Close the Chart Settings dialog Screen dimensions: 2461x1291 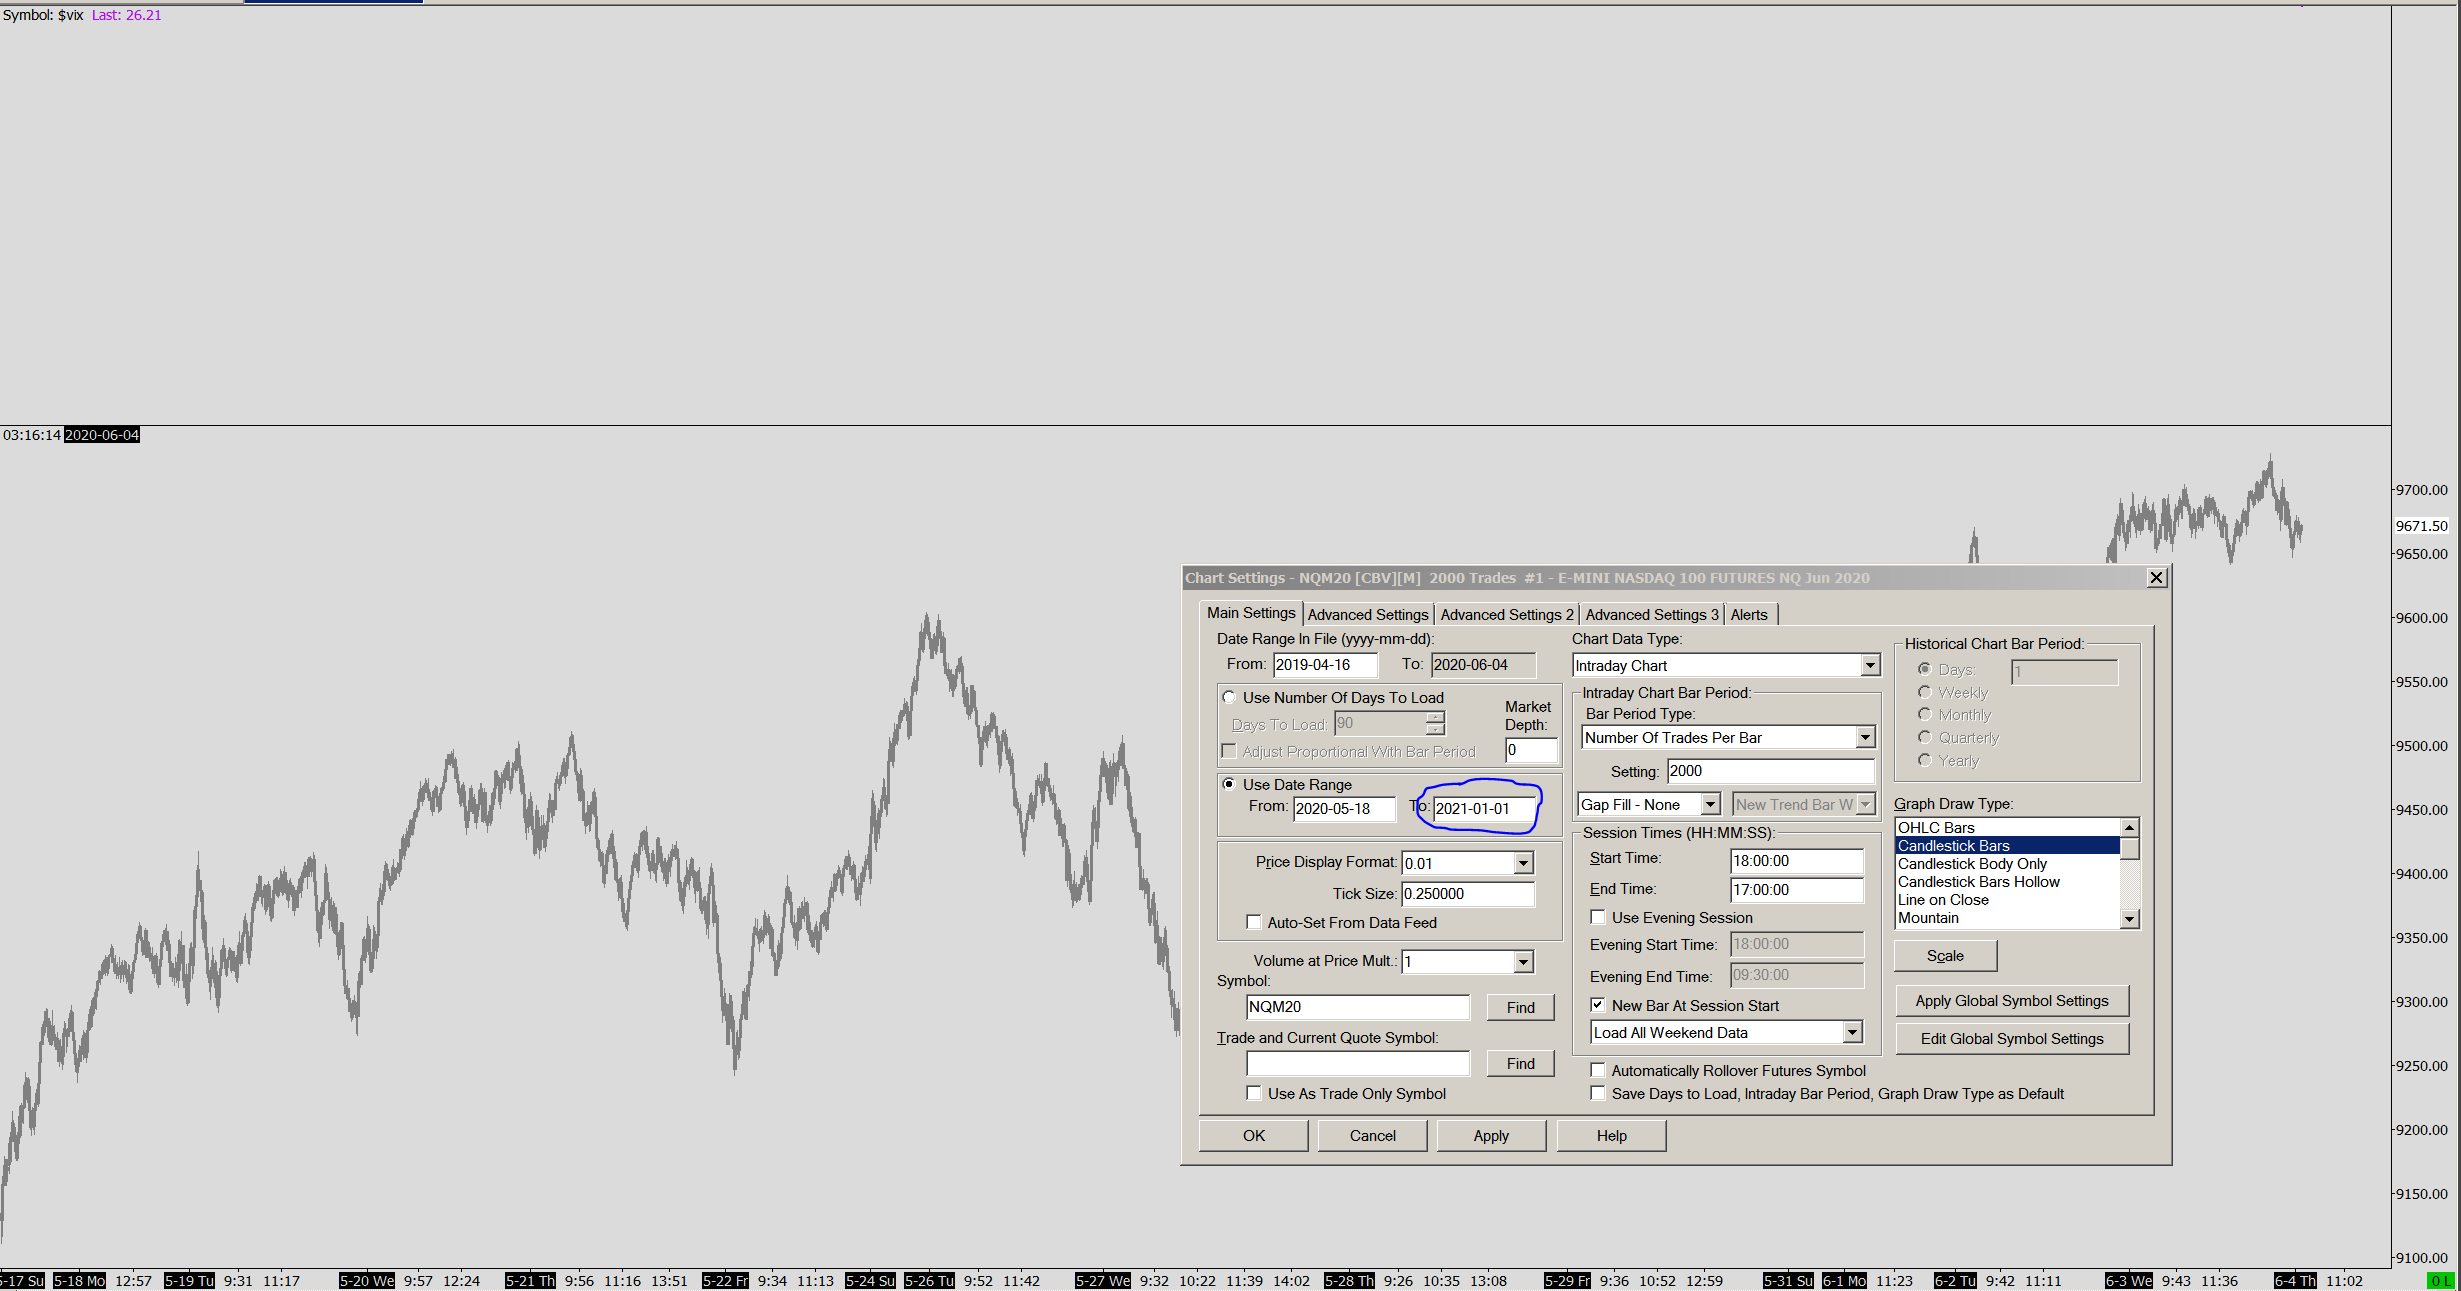click(x=2156, y=578)
